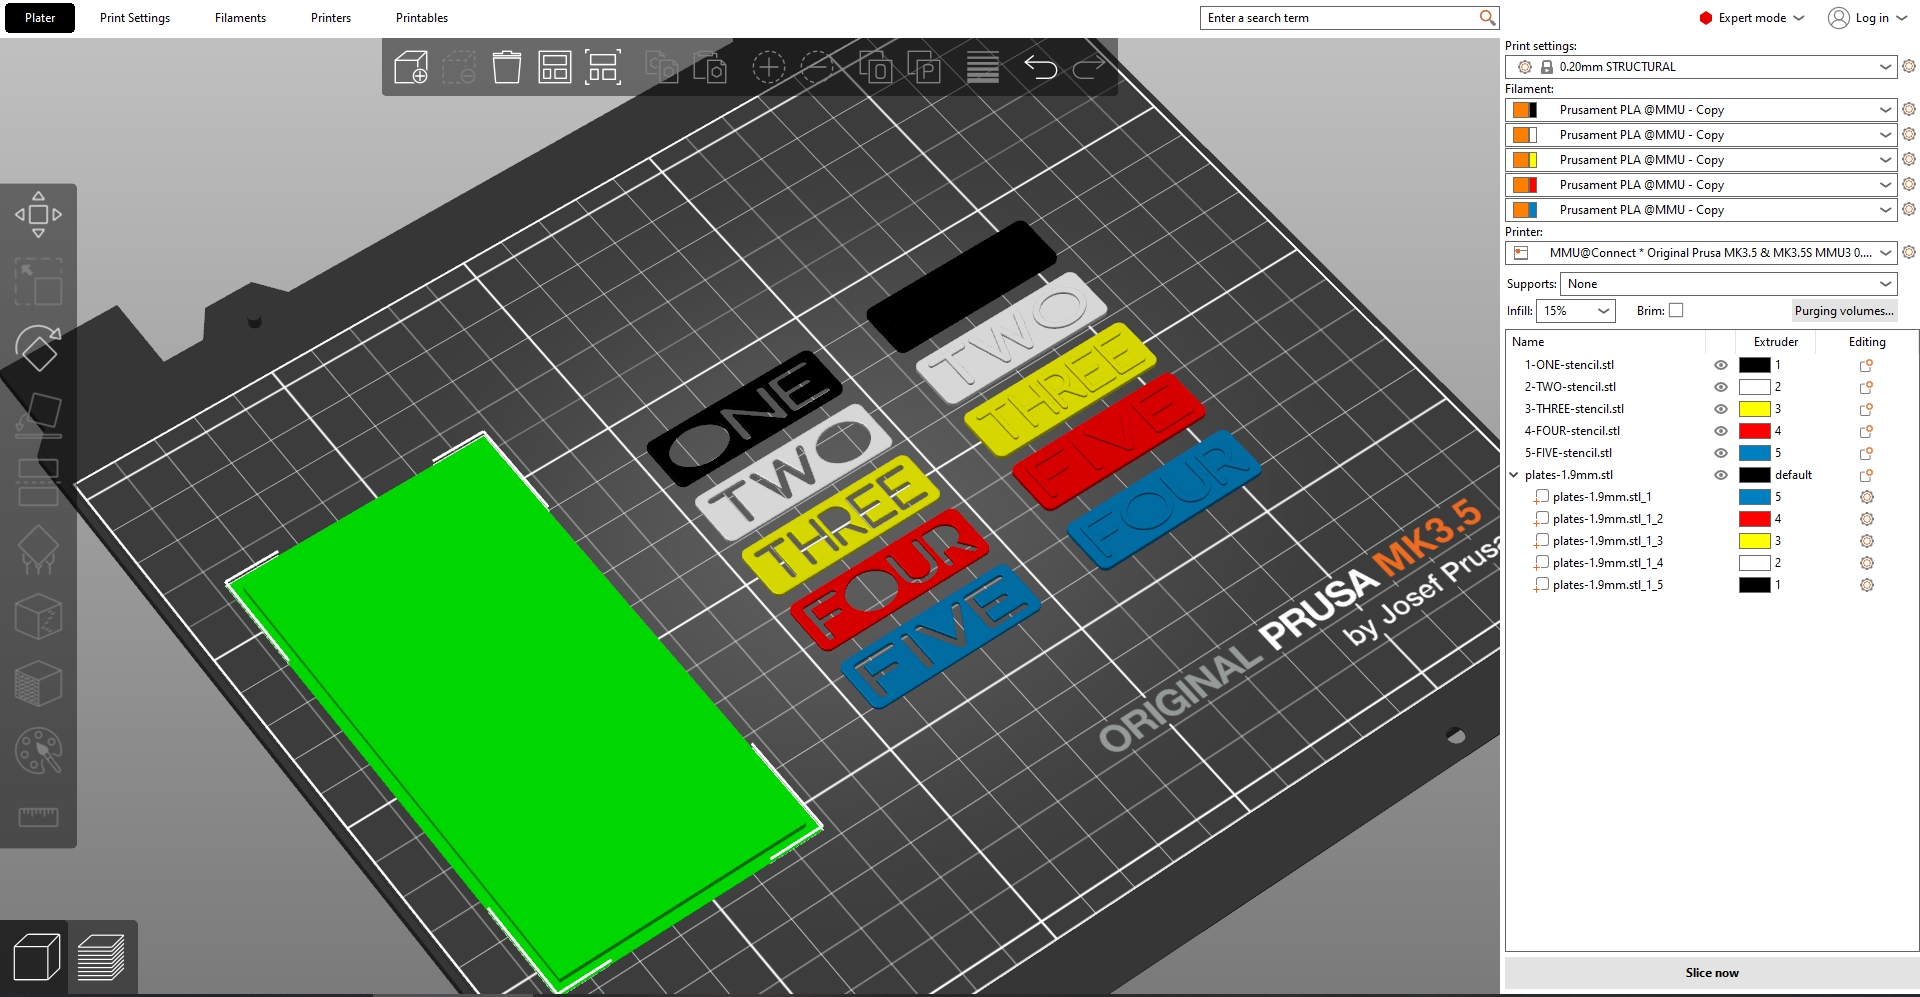
Task: Click yellow extruder swatch of 3-THREE-stencil.stl
Action: 1754,409
